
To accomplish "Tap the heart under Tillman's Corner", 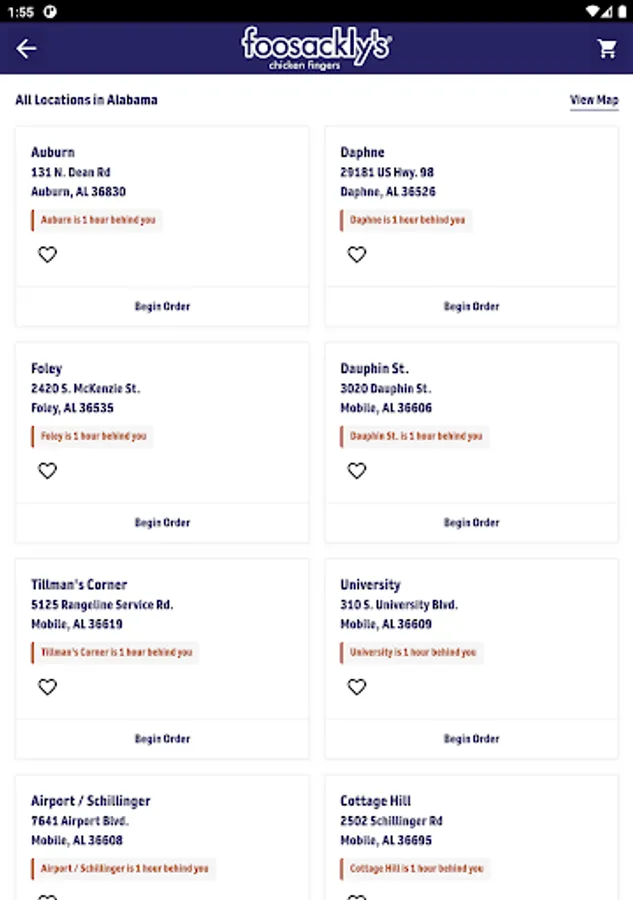I will pyautogui.click(x=47, y=687).
